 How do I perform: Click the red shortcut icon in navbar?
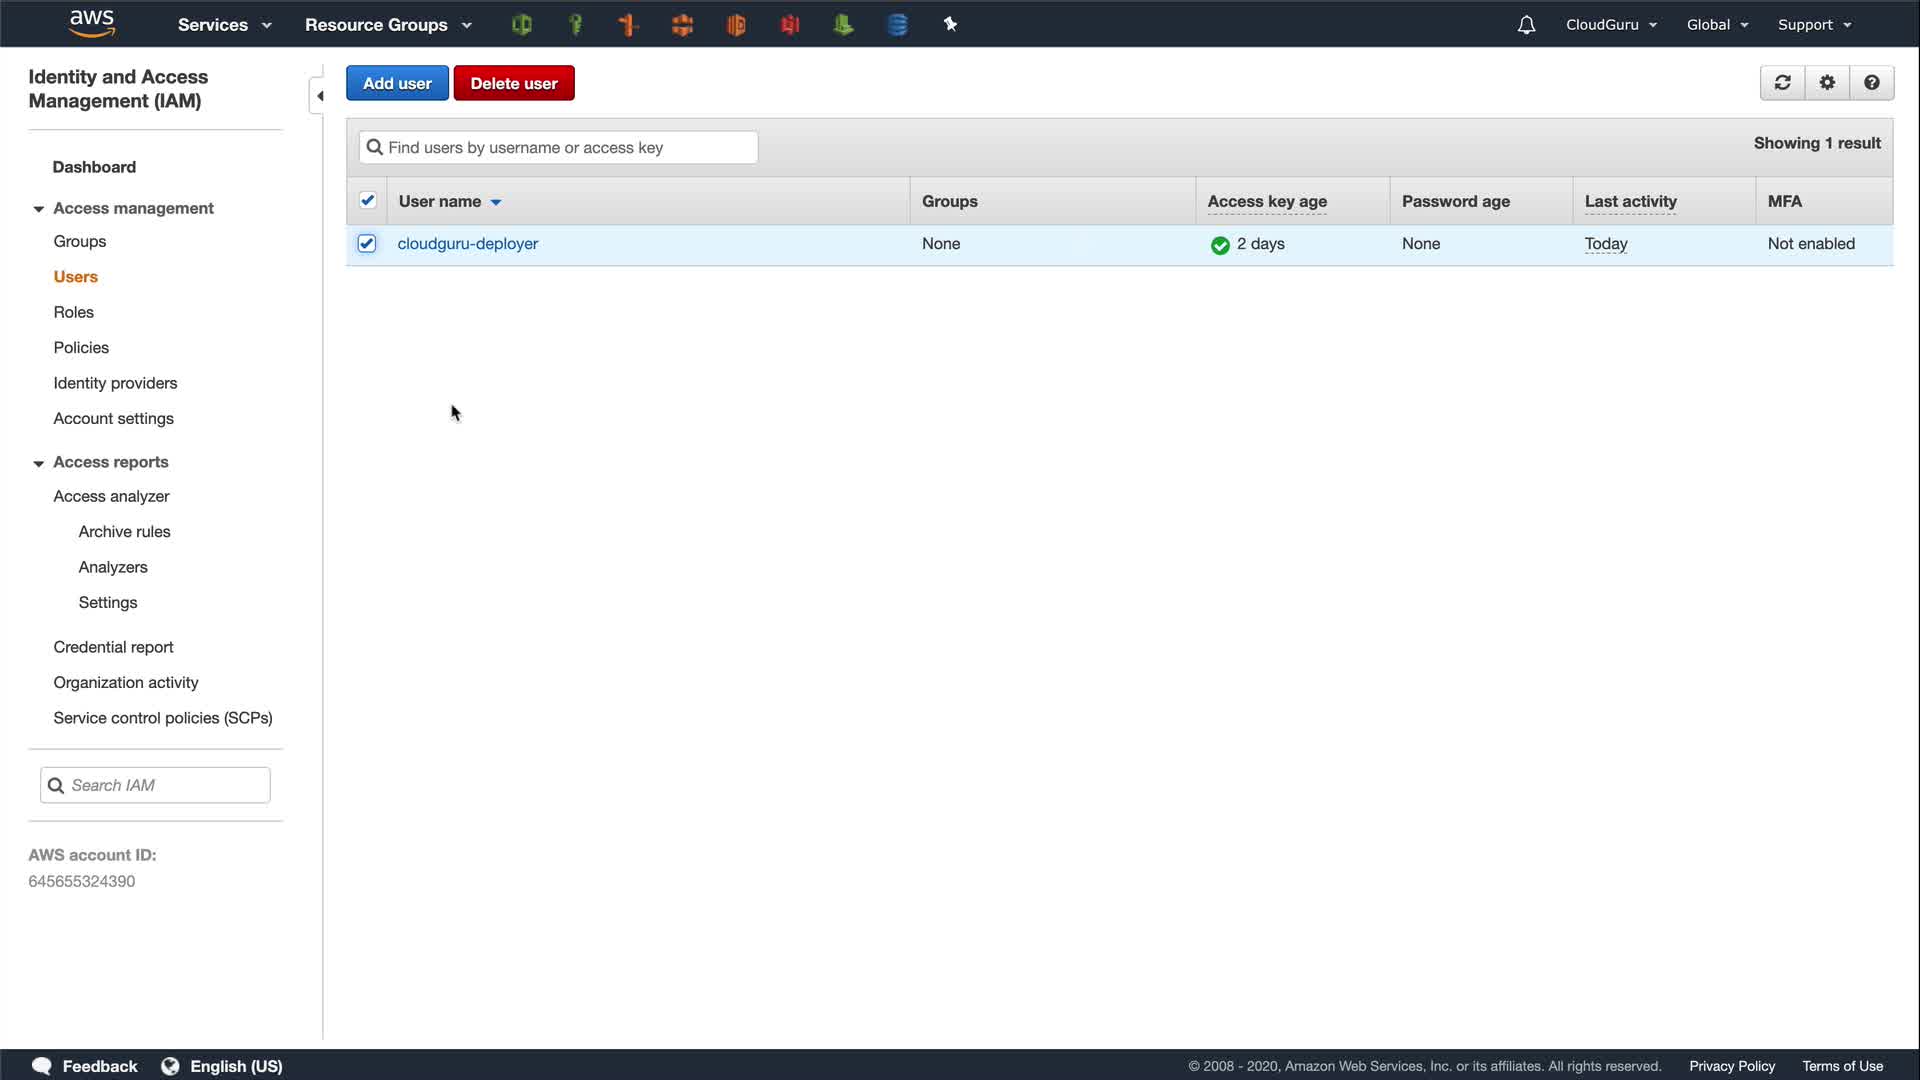(x=790, y=25)
